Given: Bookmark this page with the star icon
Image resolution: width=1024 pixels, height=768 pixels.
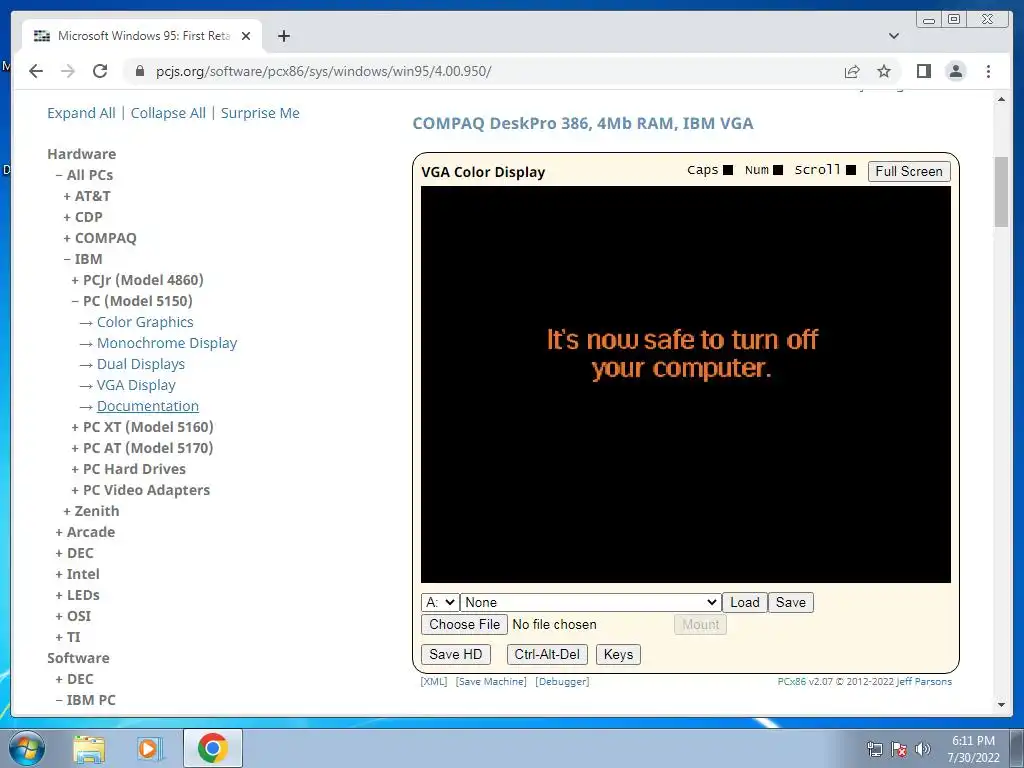Looking at the screenshot, I should (884, 71).
